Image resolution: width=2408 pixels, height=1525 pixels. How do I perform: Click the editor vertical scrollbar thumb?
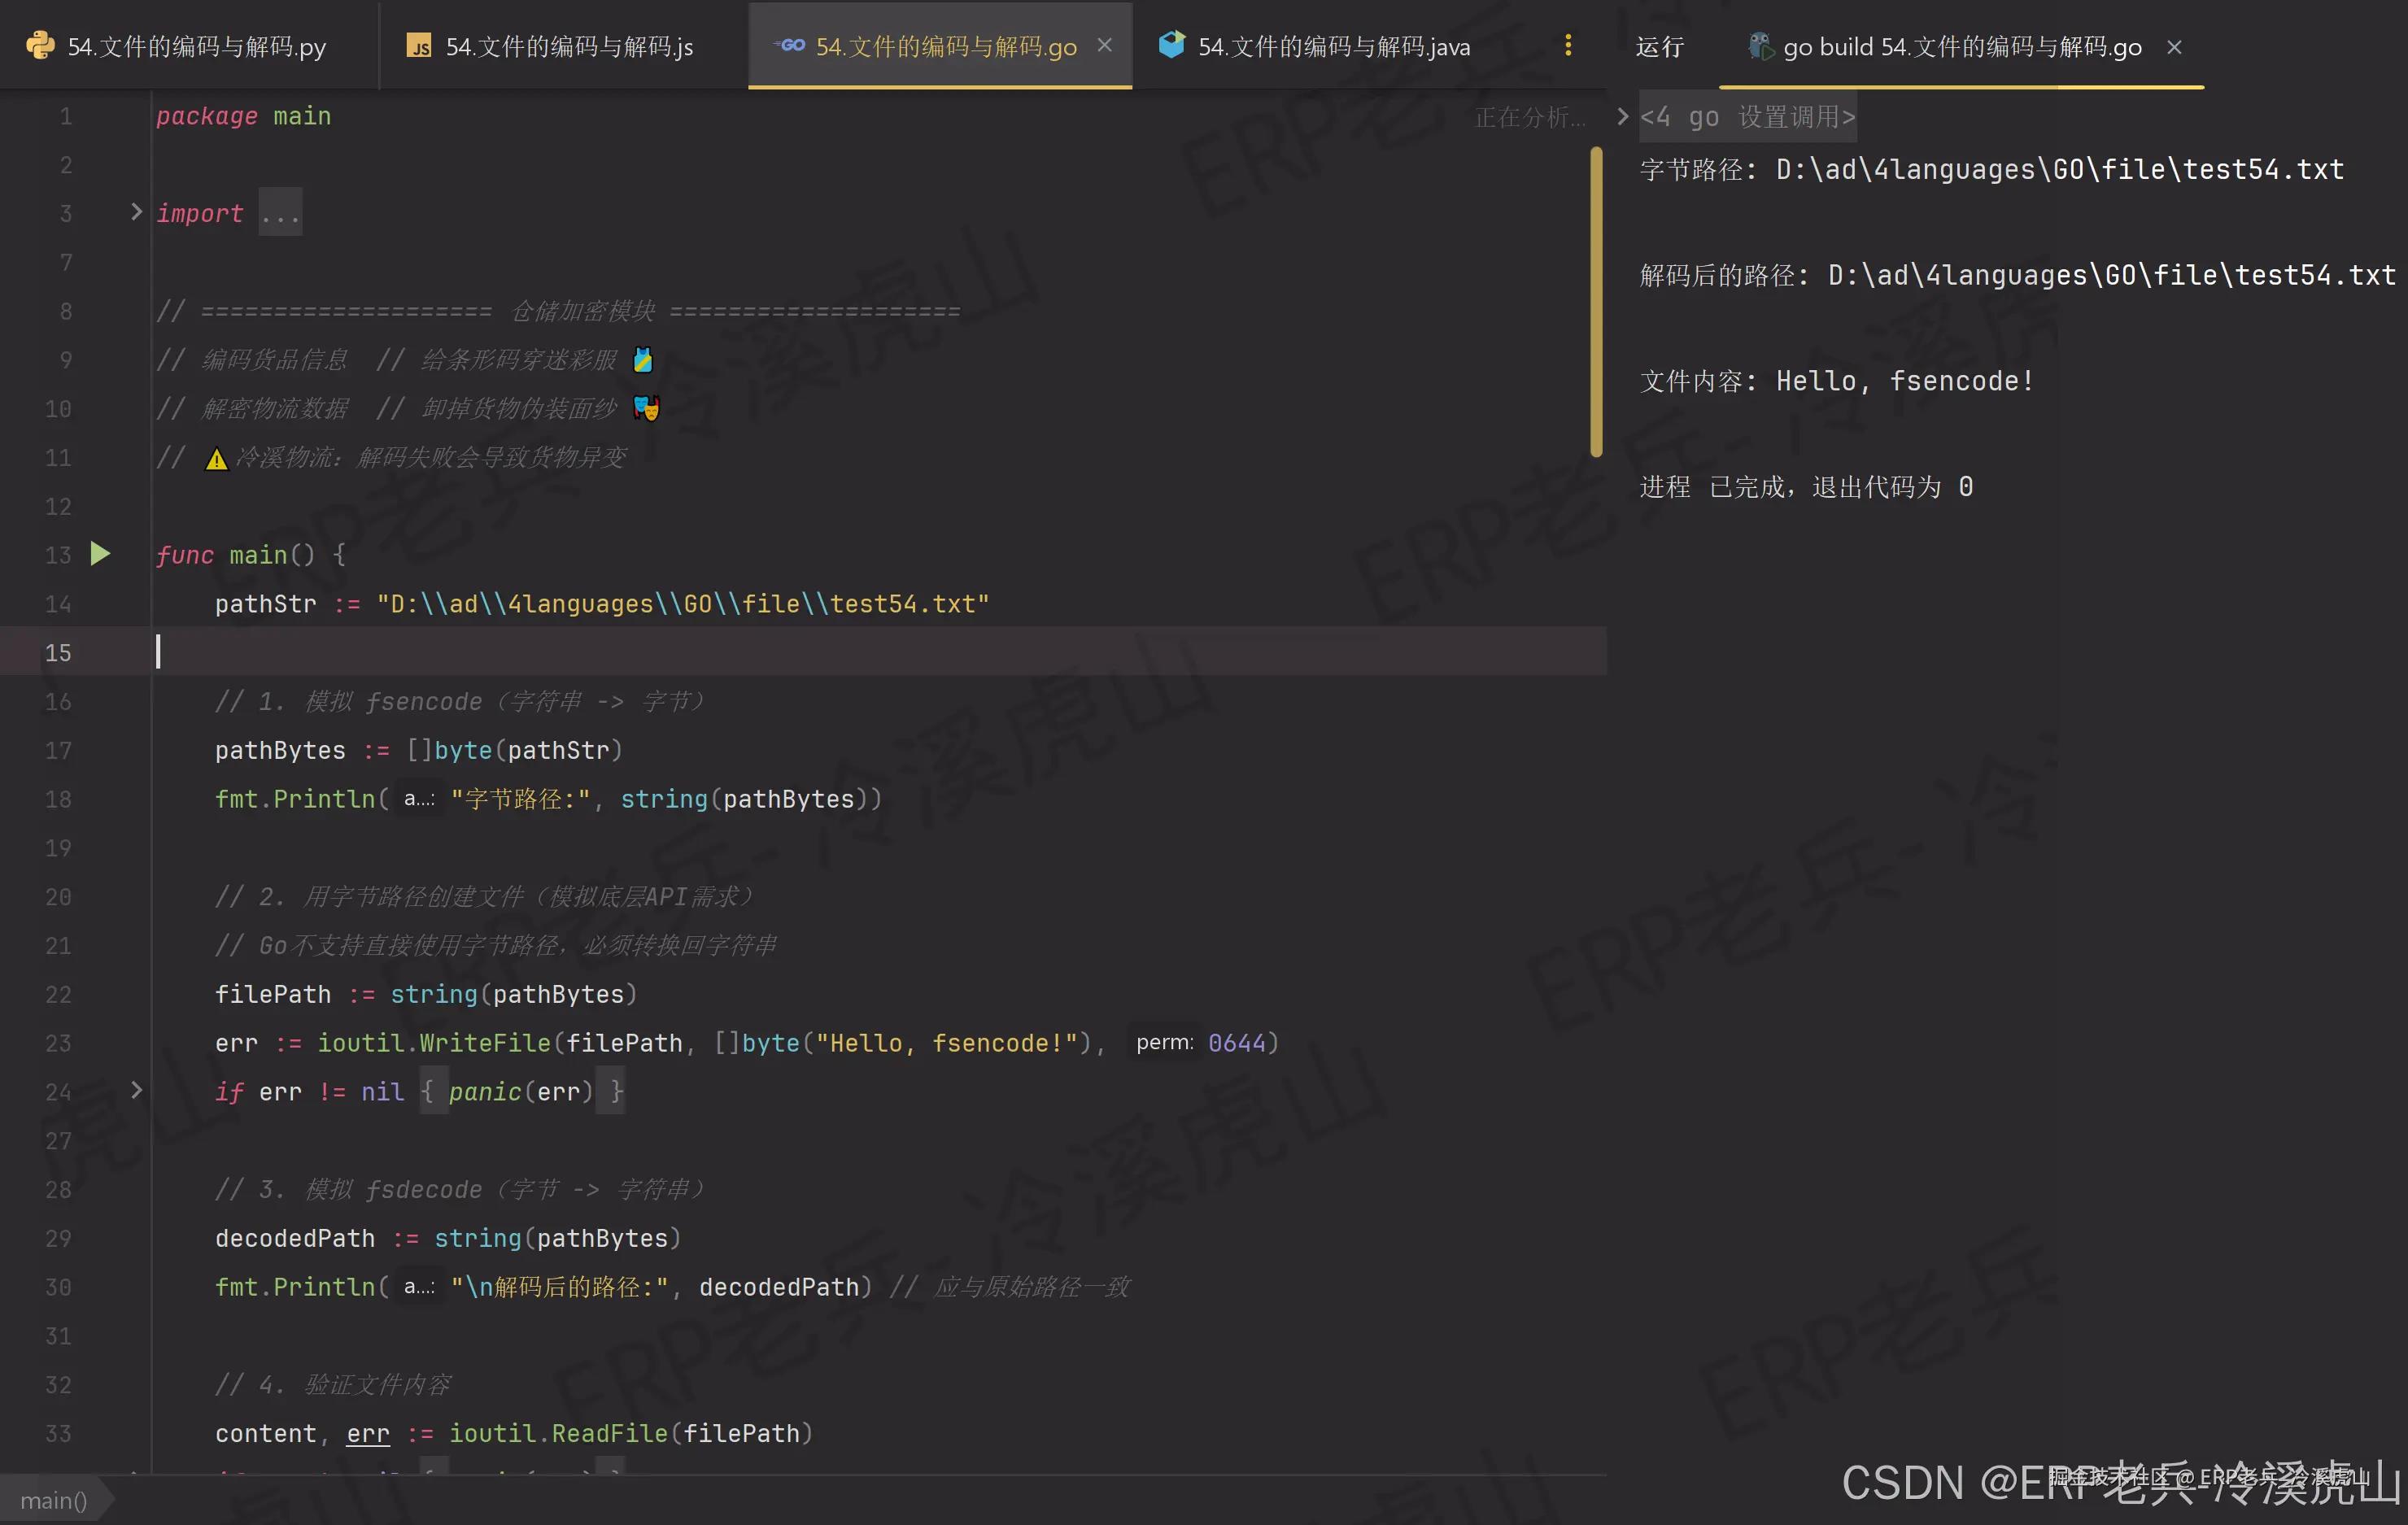coord(1595,300)
